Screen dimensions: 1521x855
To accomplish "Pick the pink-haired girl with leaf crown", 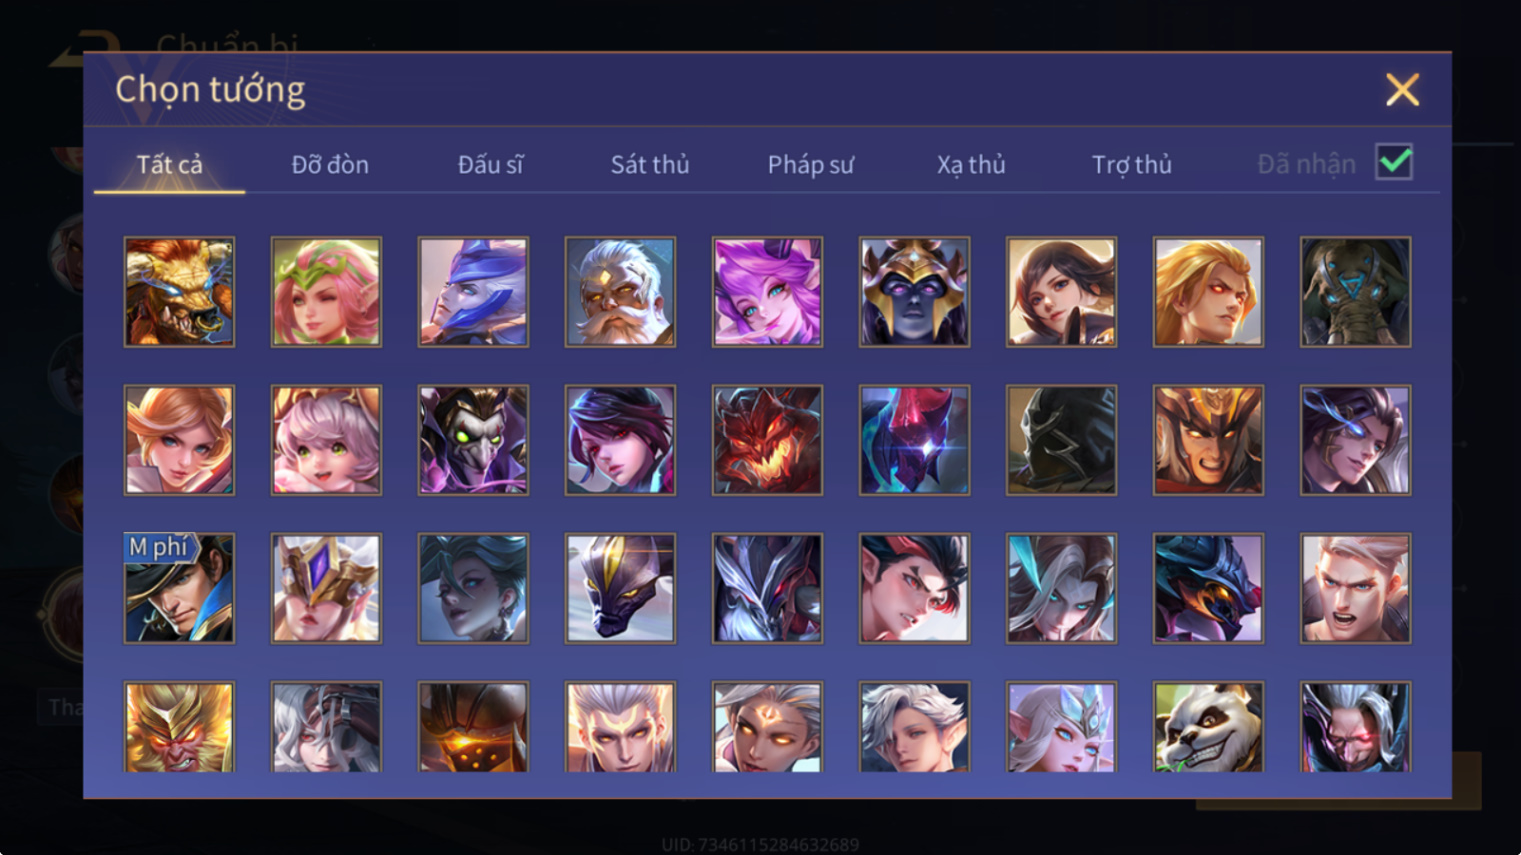I will [326, 292].
